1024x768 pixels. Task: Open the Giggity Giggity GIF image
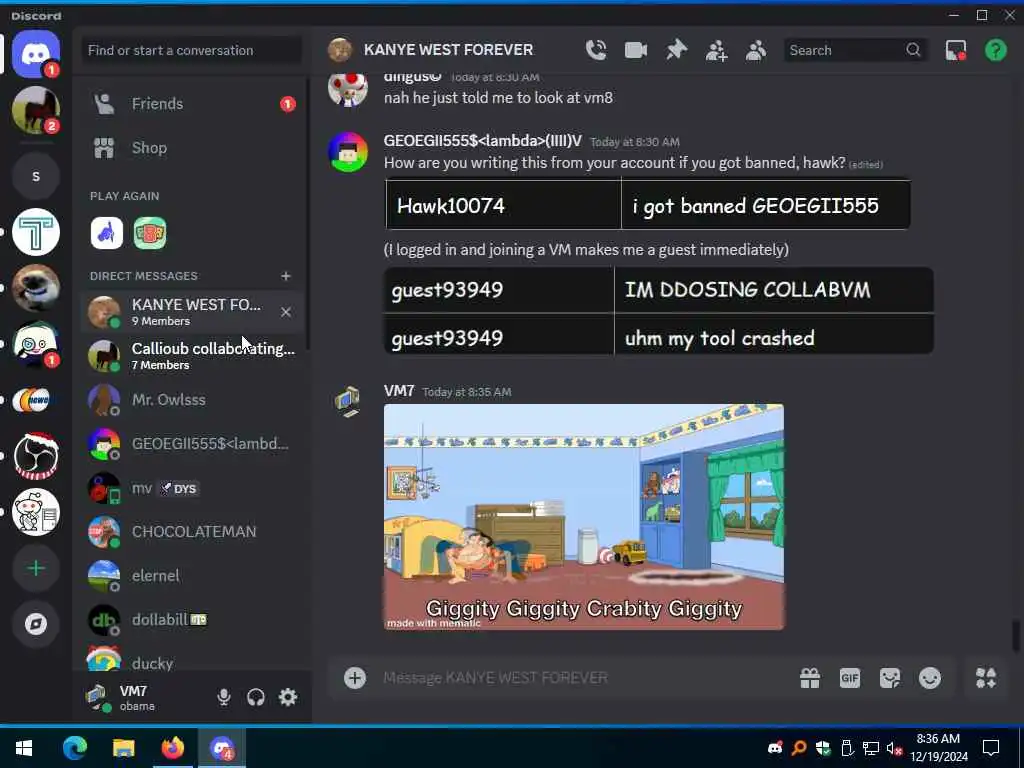(584, 517)
